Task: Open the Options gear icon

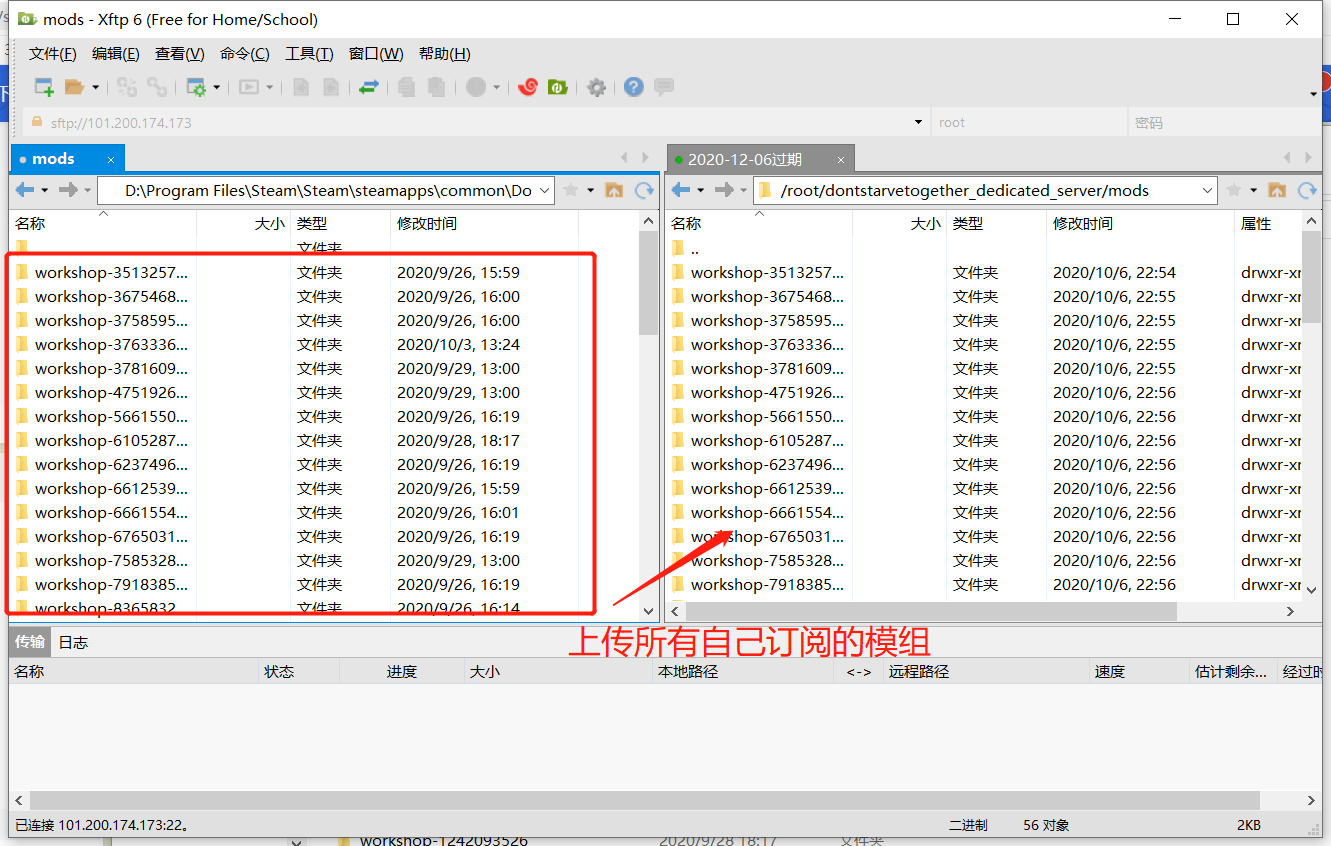Action: pyautogui.click(x=597, y=87)
